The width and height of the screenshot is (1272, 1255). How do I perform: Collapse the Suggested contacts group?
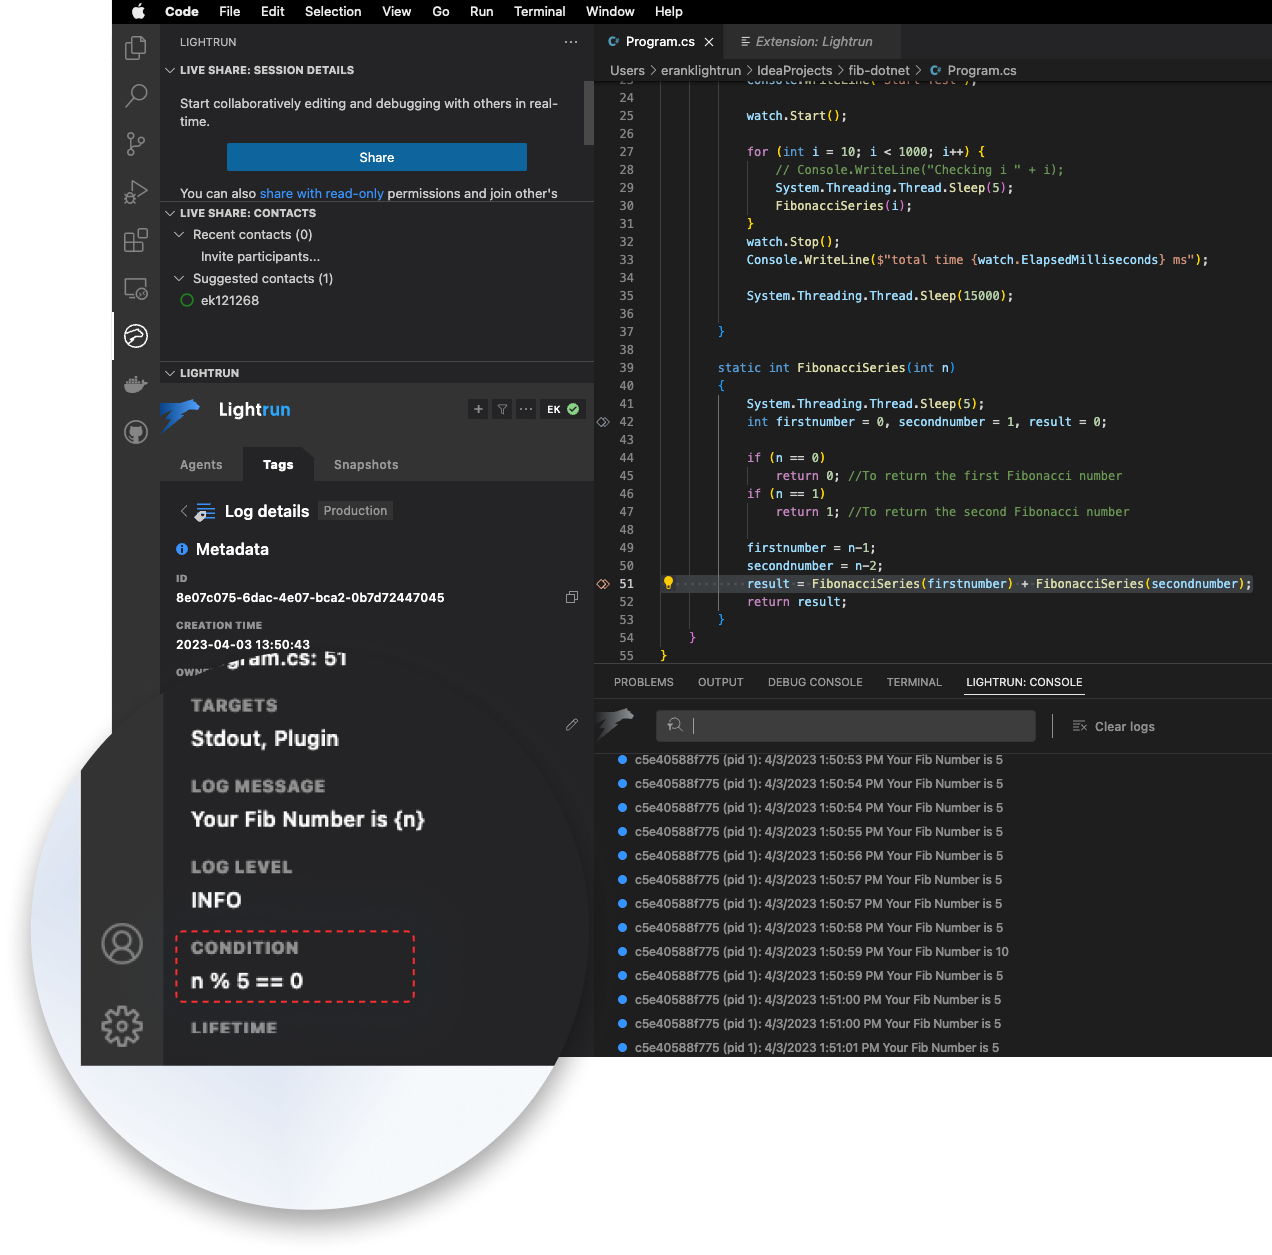tap(179, 279)
